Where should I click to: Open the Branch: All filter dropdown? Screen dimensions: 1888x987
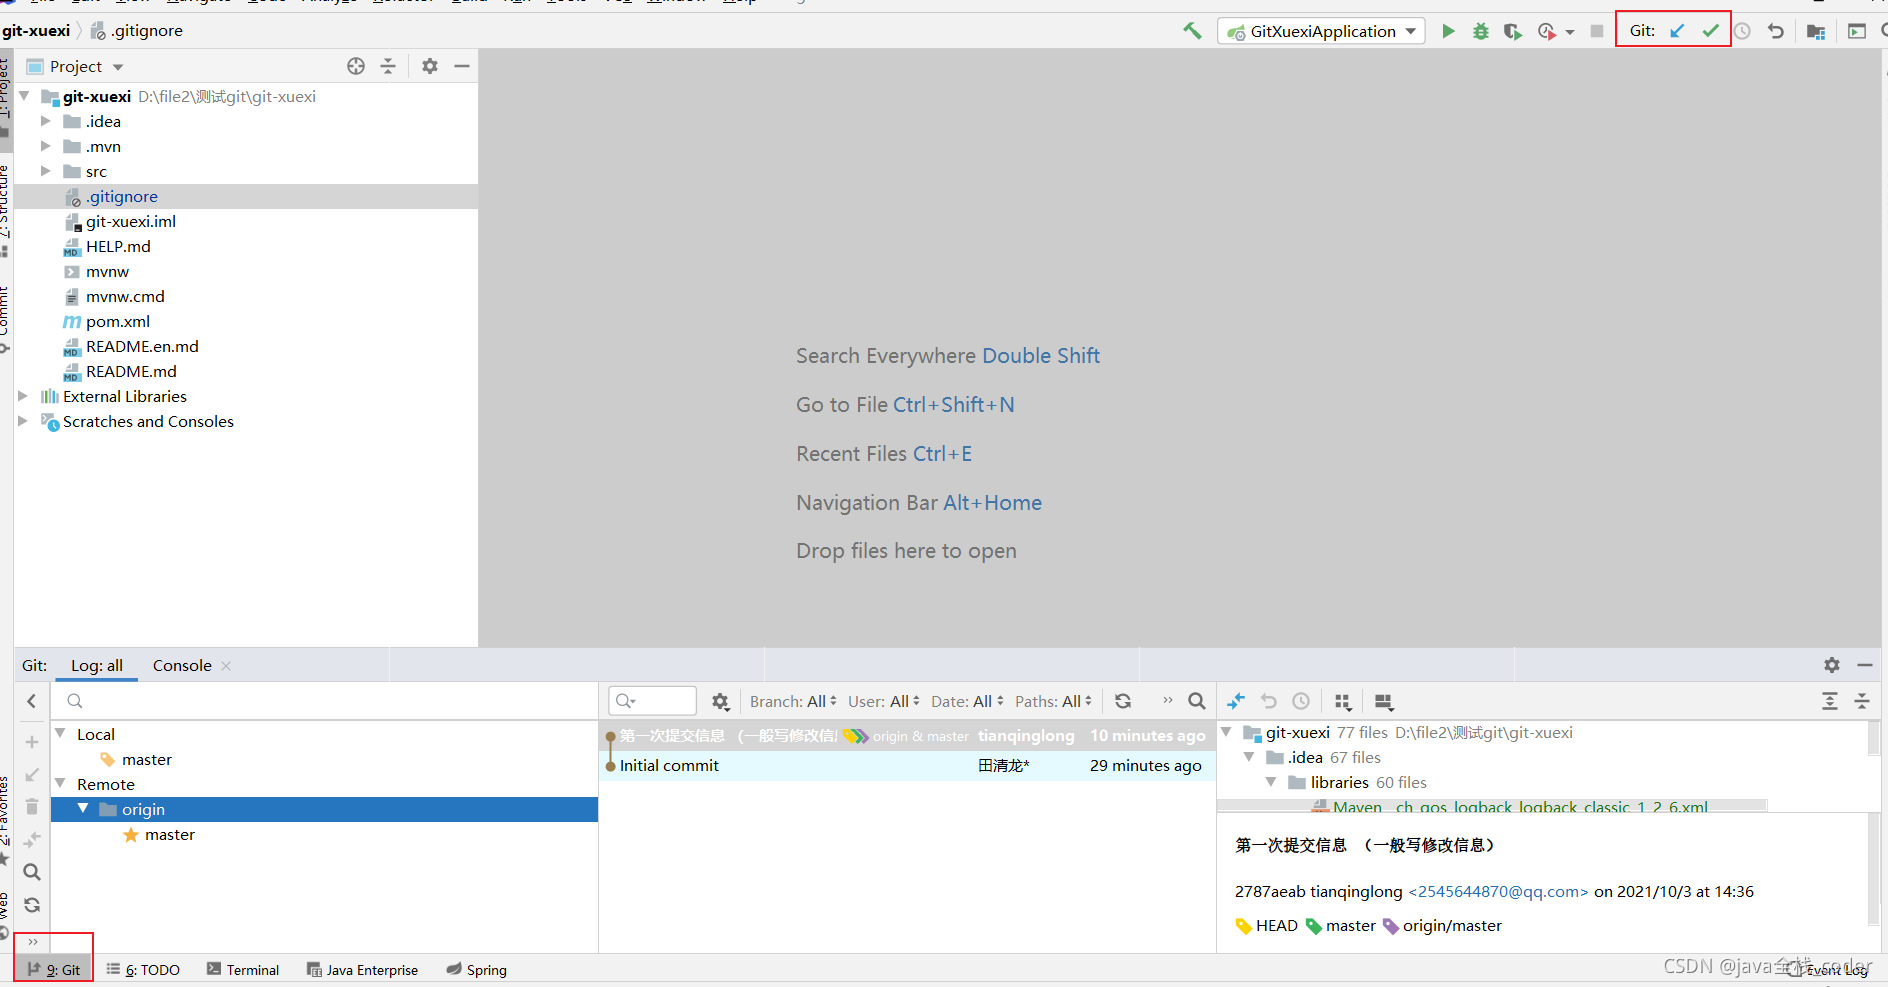point(793,701)
